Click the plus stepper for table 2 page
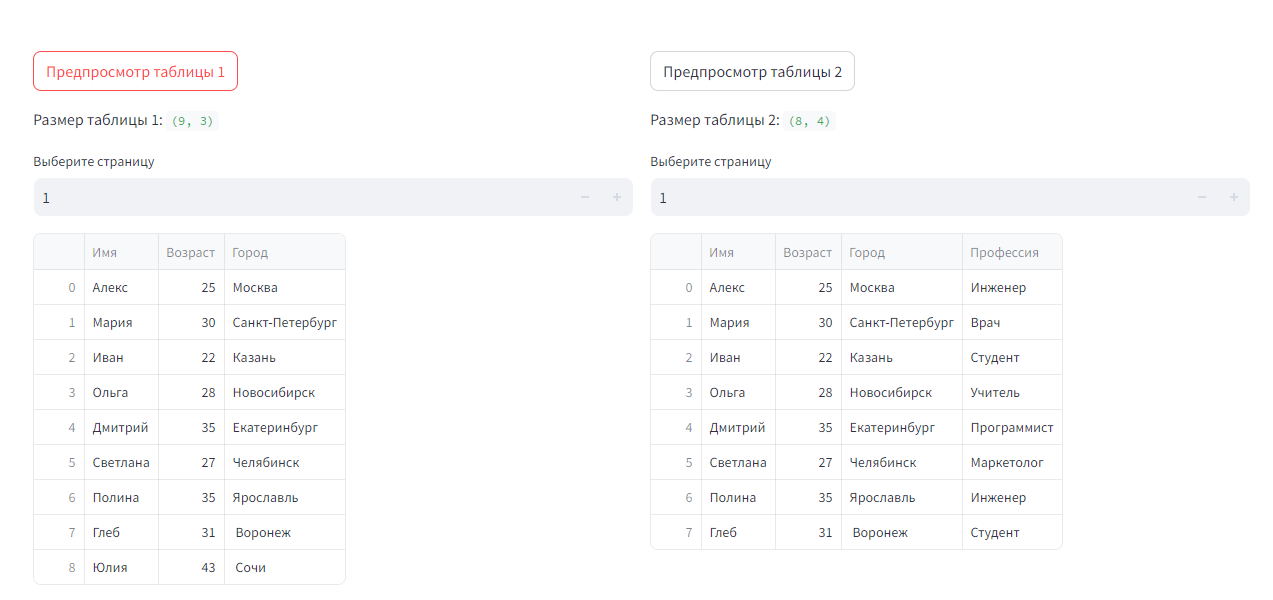The image size is (1273, 600). [x=1234, y=197]
